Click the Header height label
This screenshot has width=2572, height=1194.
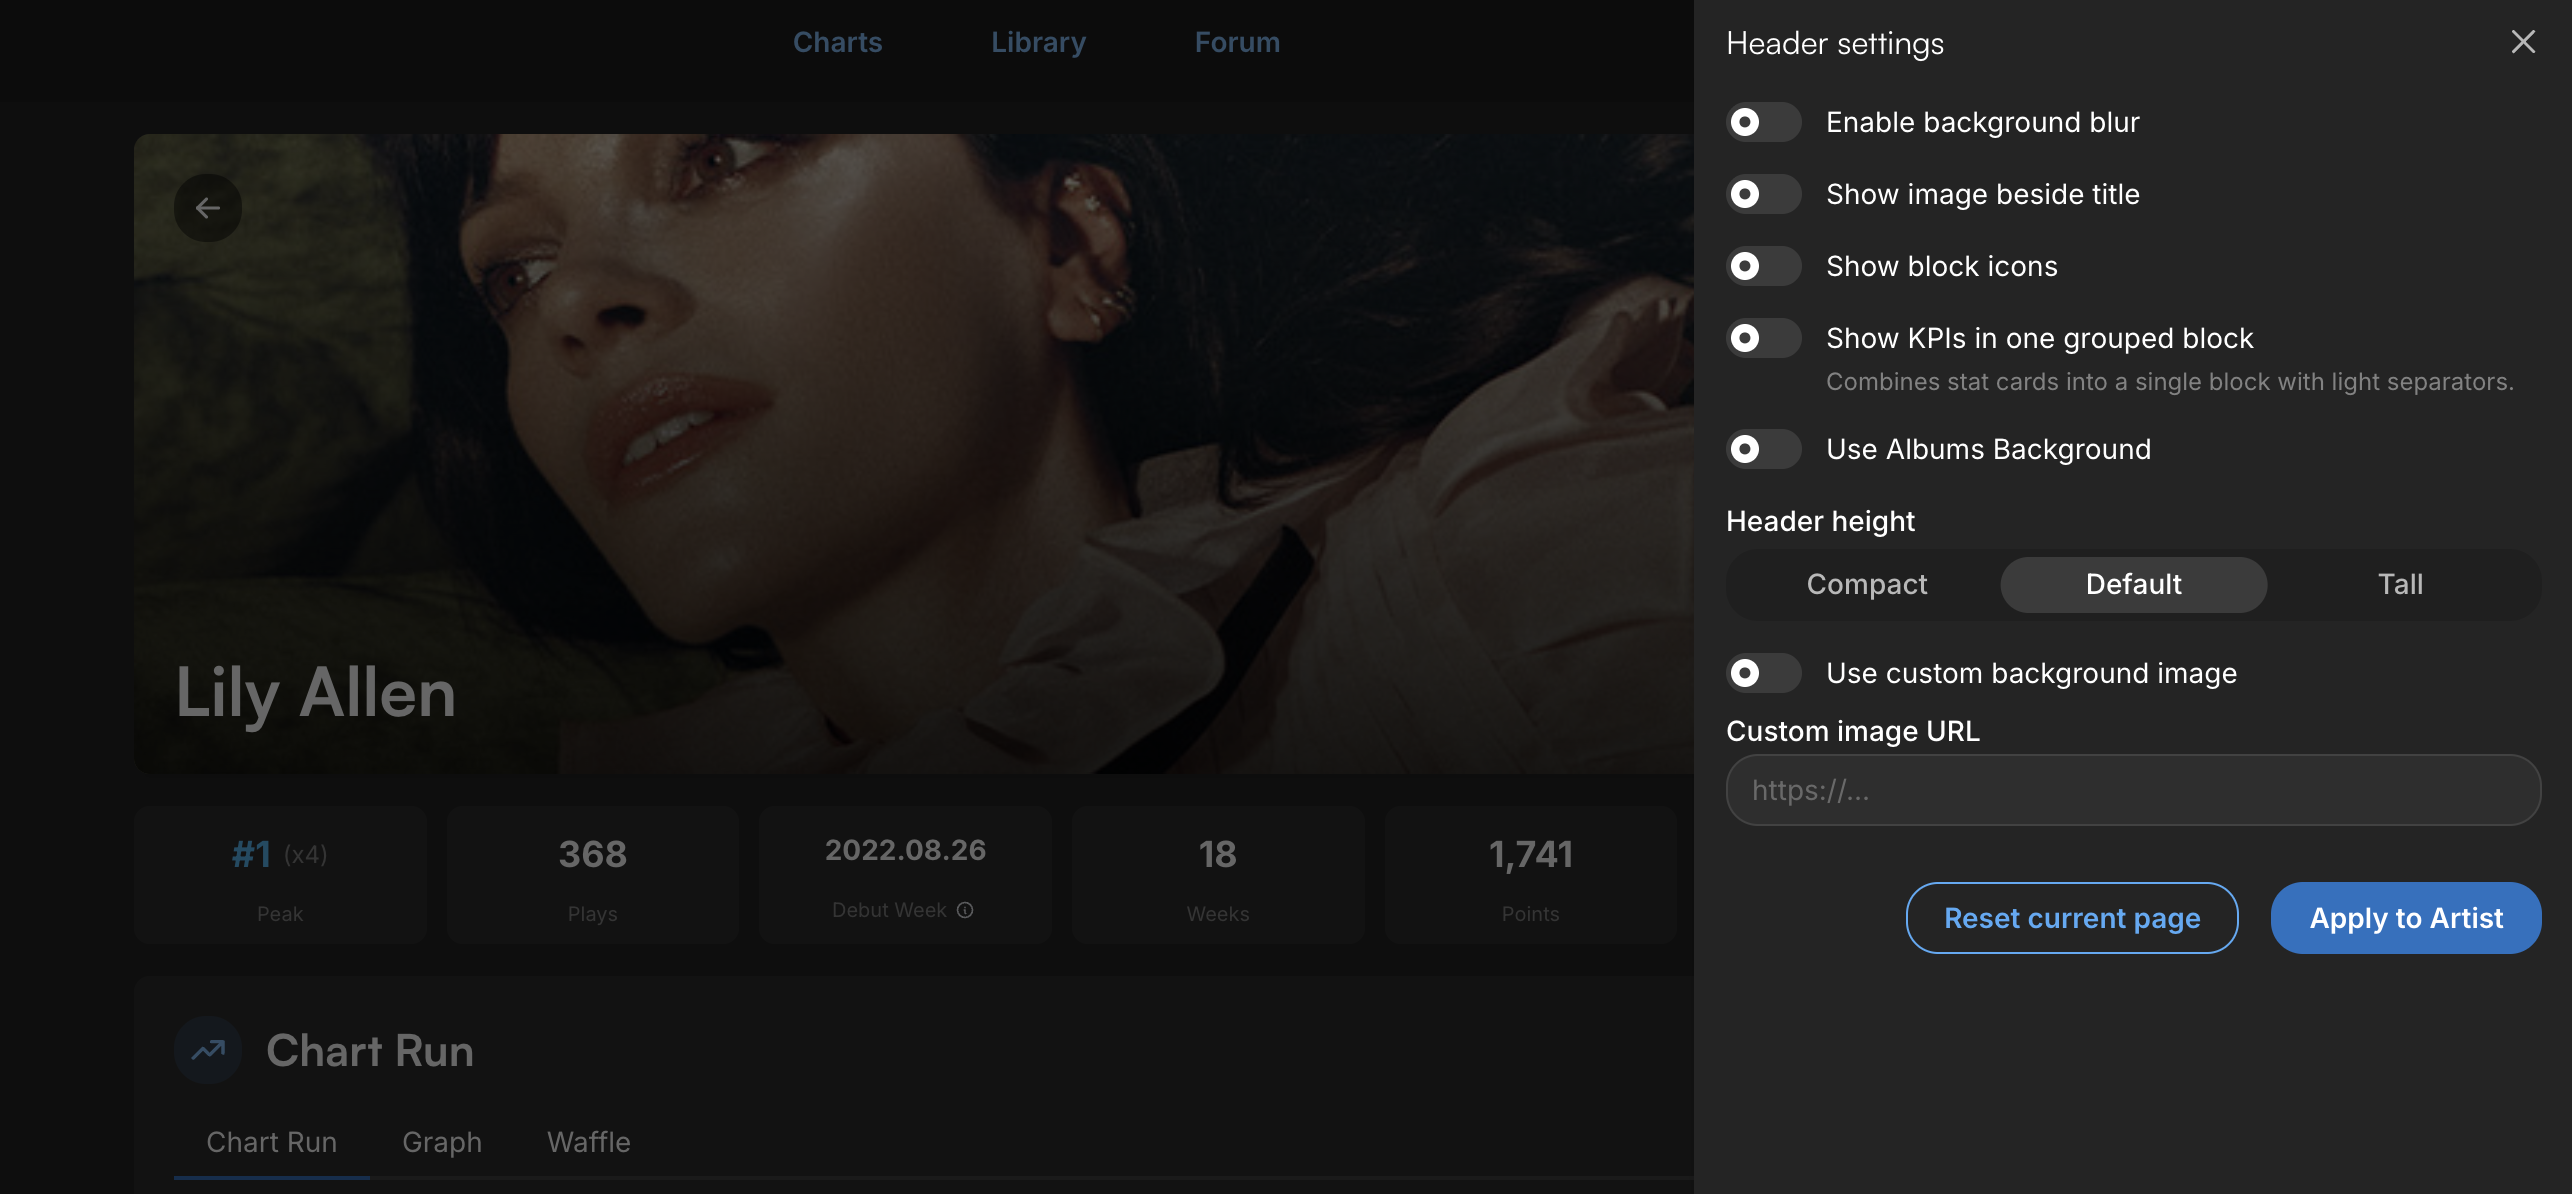[1820, 521]
